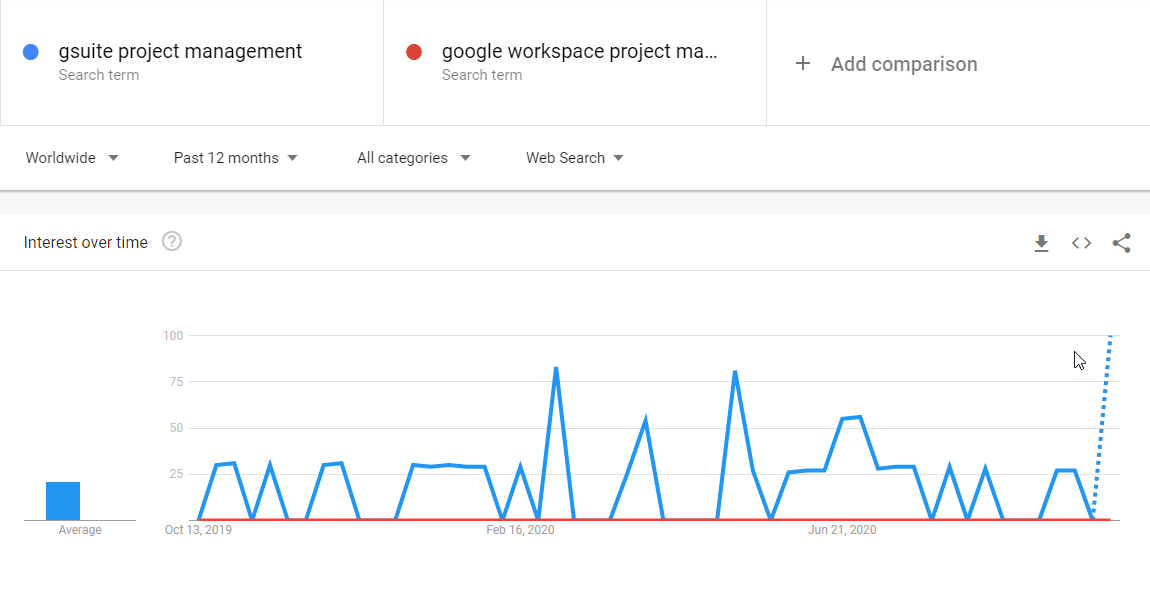The image size is (1150, 605).
Task: Open the Worldwide region dropdown
Action: click(72, 158)
